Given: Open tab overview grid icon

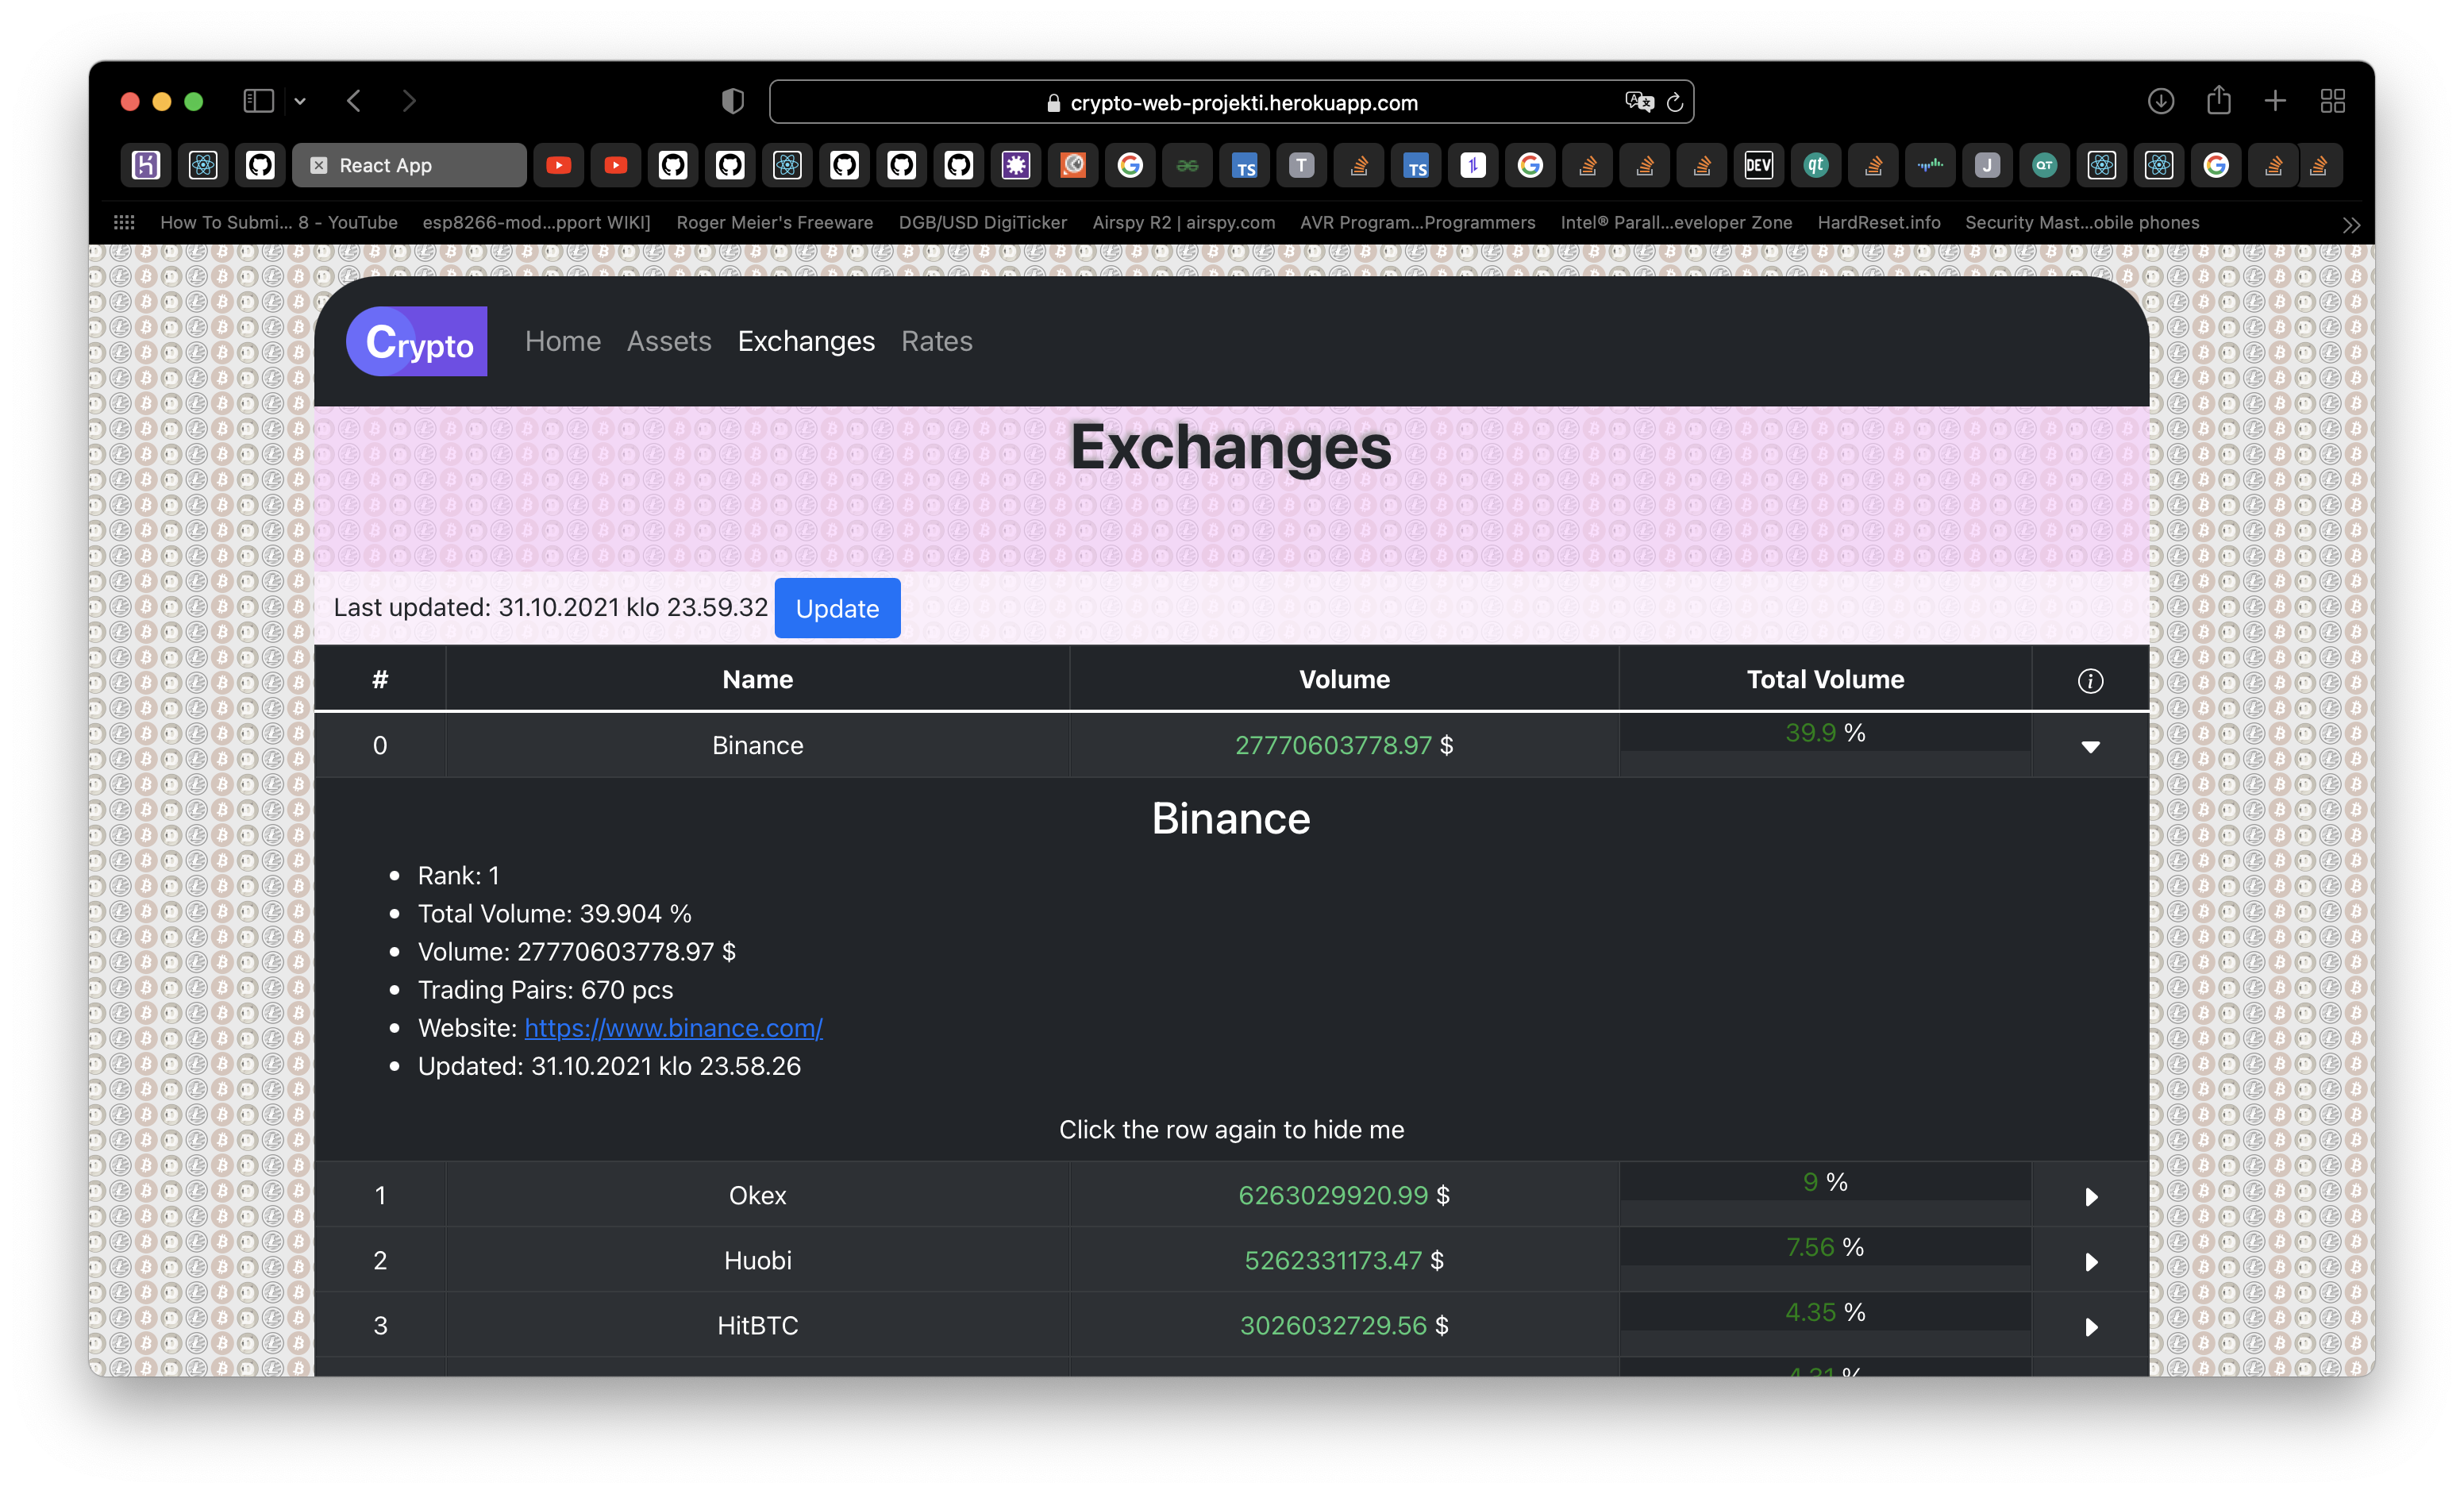Looking at the screenshot, I should (x=2332, y=101).
